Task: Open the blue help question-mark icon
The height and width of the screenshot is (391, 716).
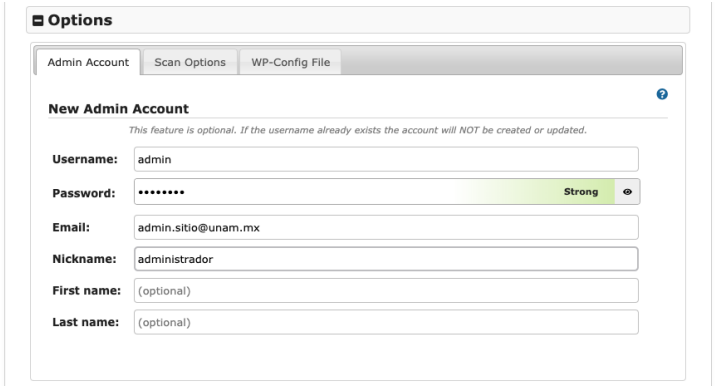Action: click(662, 94)
